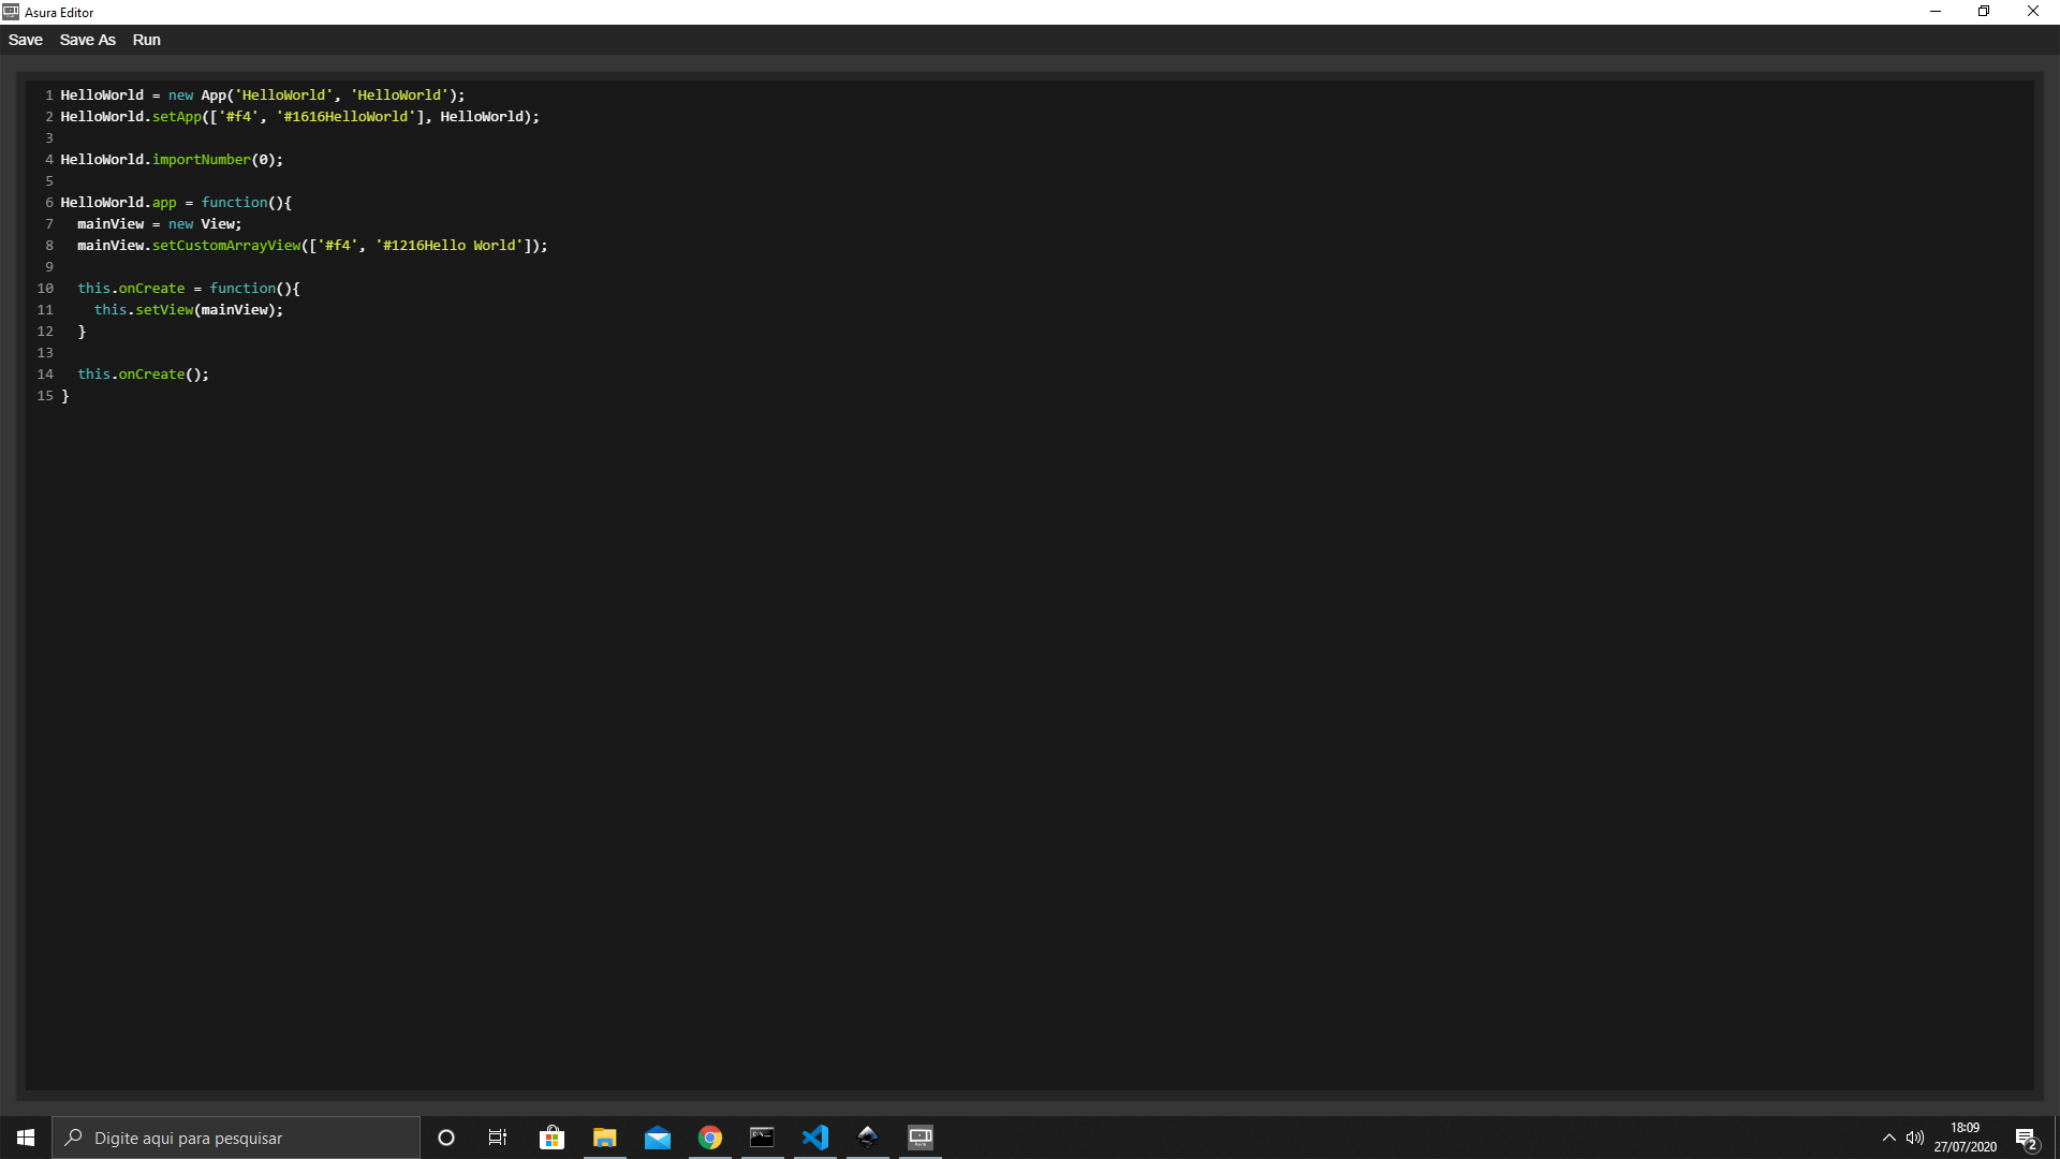
Task: Place cursor on code line 14
Action: (x=143, y=374)
